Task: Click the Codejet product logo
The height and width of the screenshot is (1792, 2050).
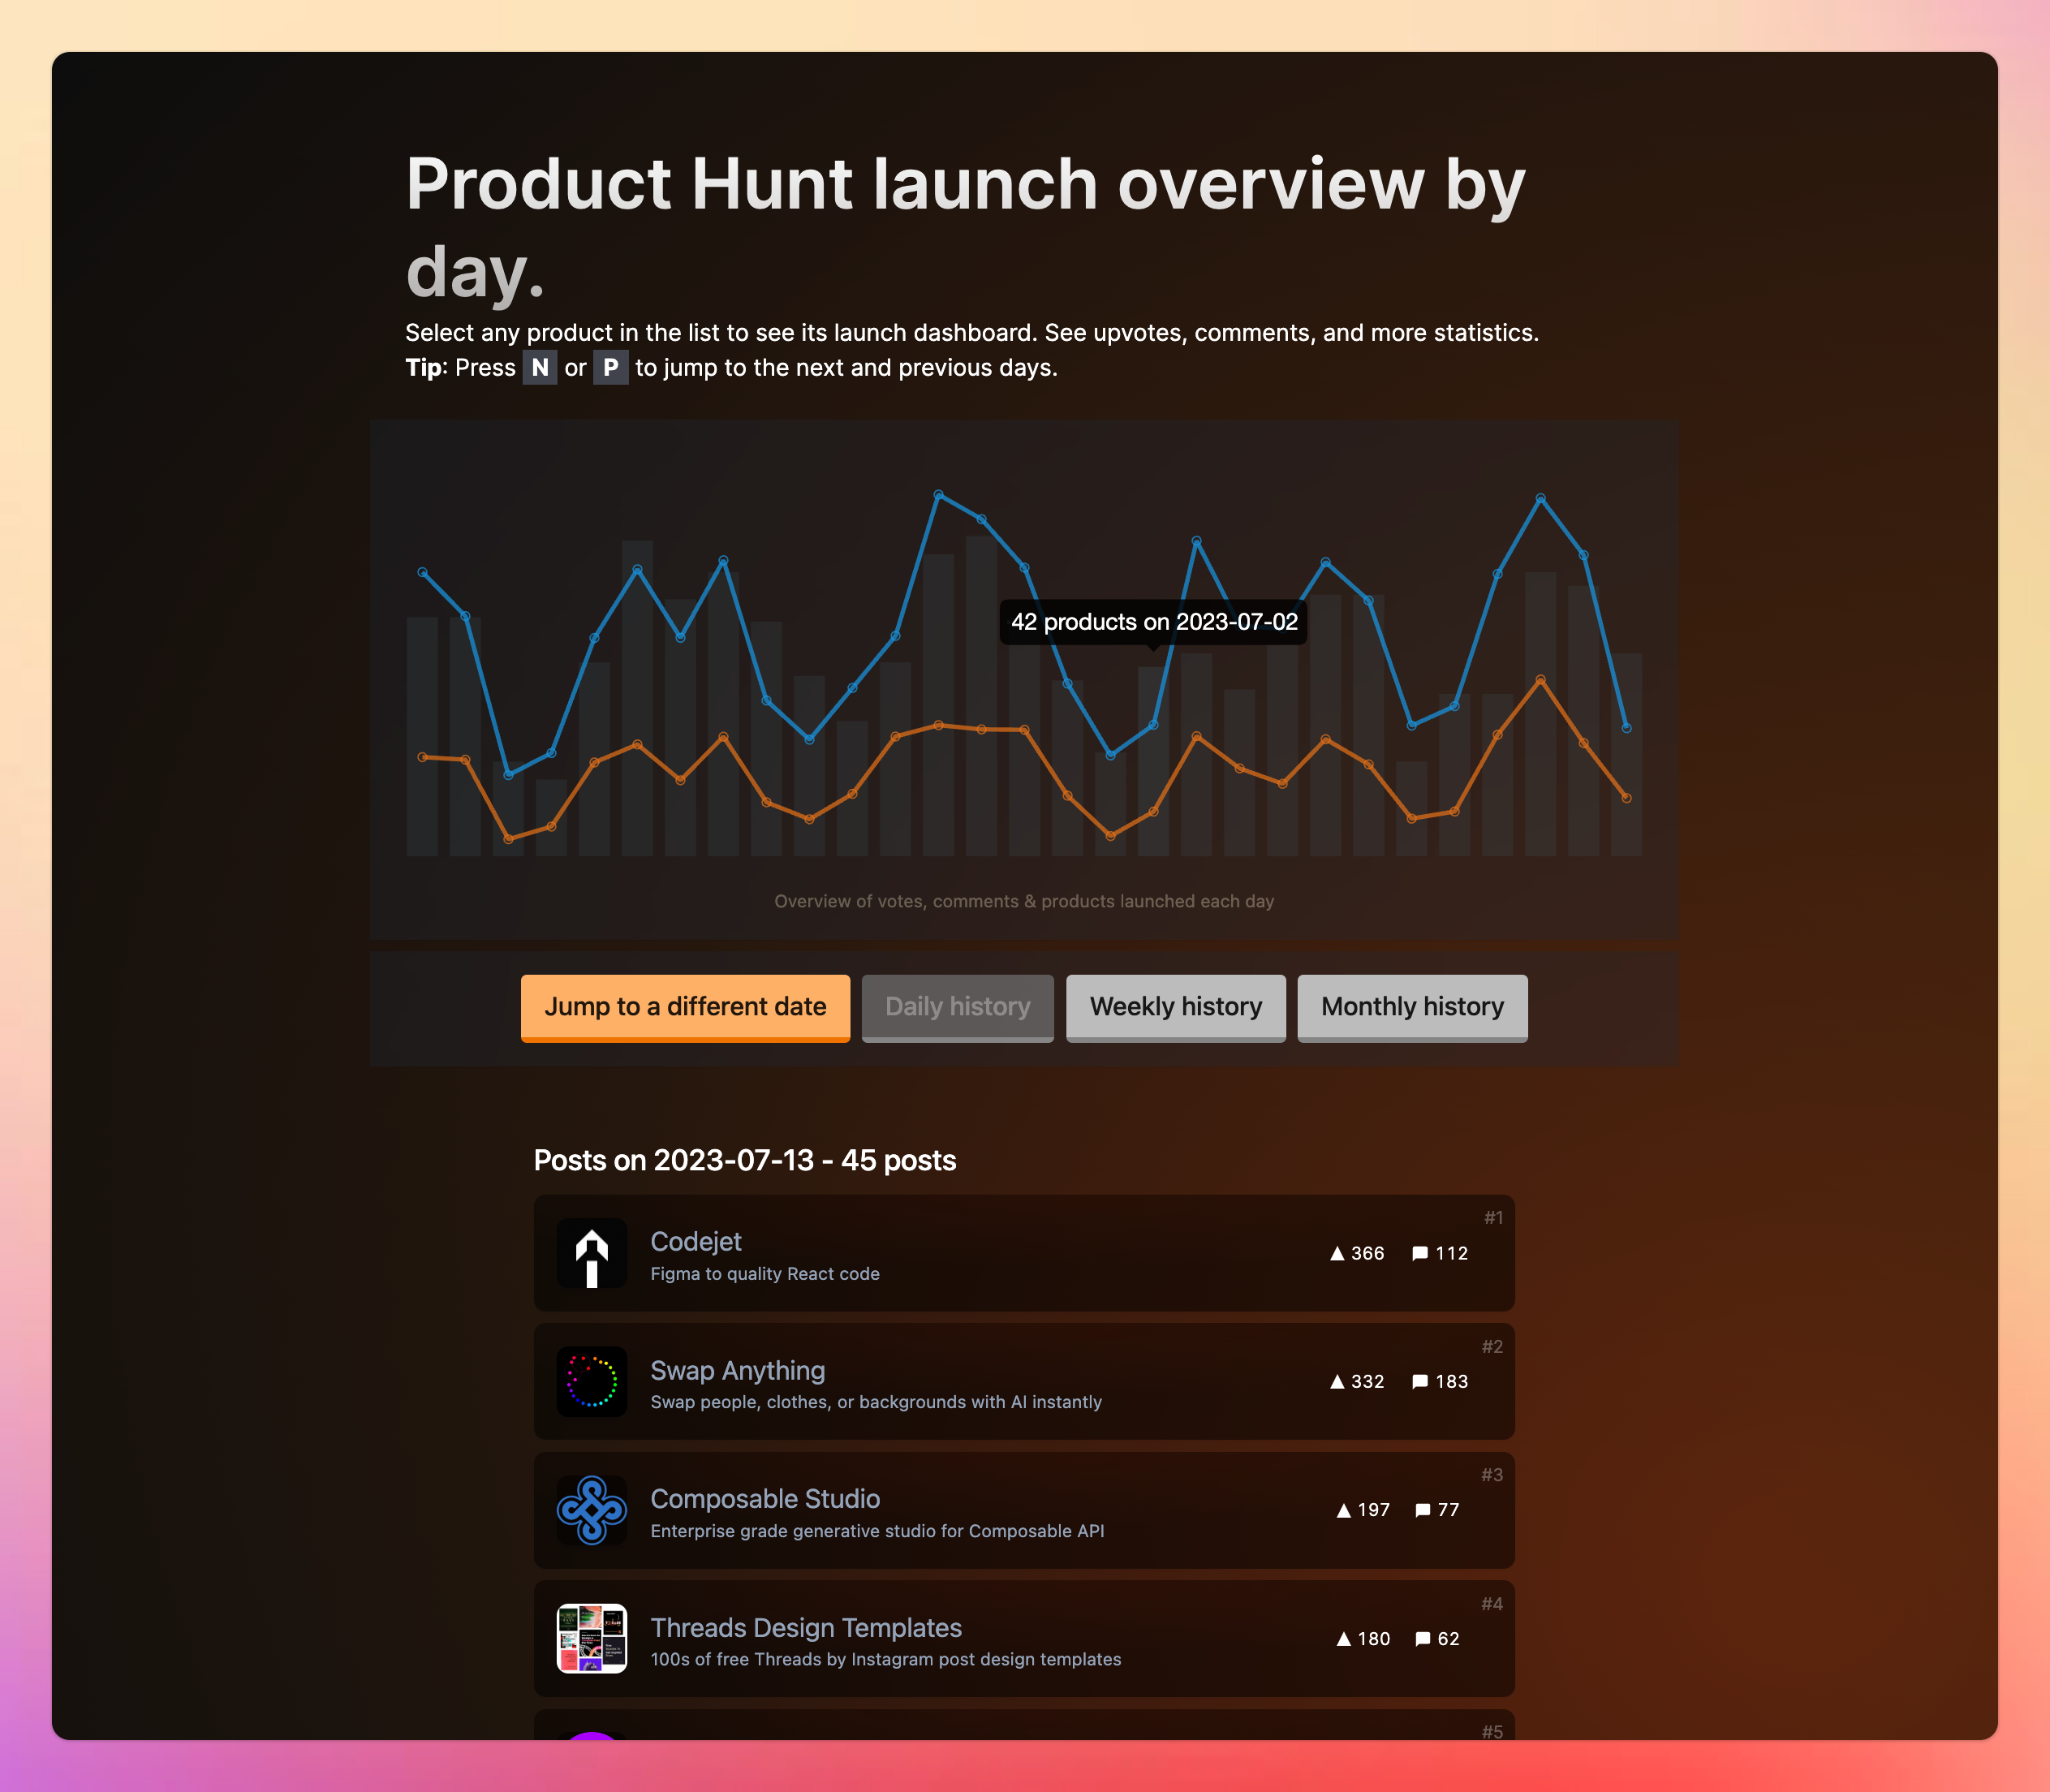Action: [x=591, y=1254]
